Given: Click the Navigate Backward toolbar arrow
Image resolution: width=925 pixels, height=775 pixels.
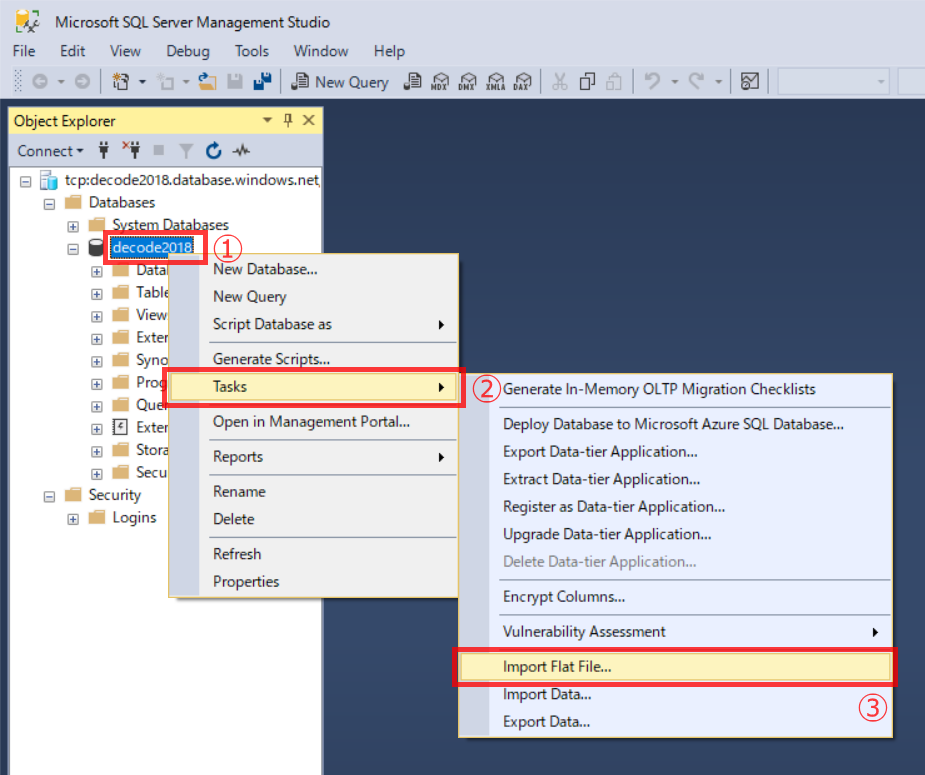Looking at the screenshot, I should pyautogui.click(x=40, y=81).
